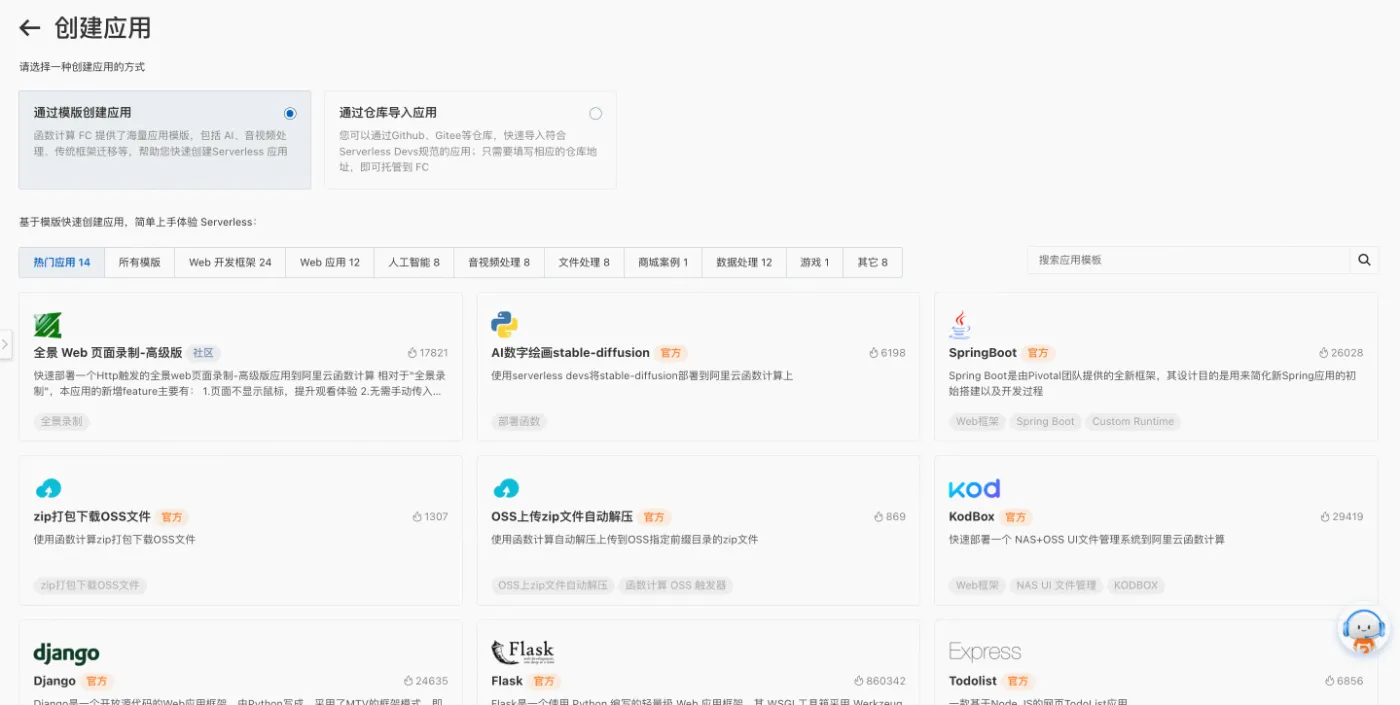Viewport: 1400px width, 705px height.
Task: Click the KODBOX tag
Action: pos(1136,586)
